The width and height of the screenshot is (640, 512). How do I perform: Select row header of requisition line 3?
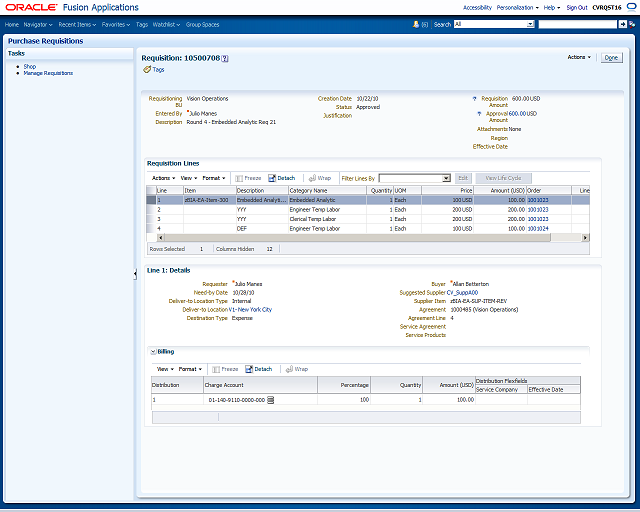[x=151, y=219]
